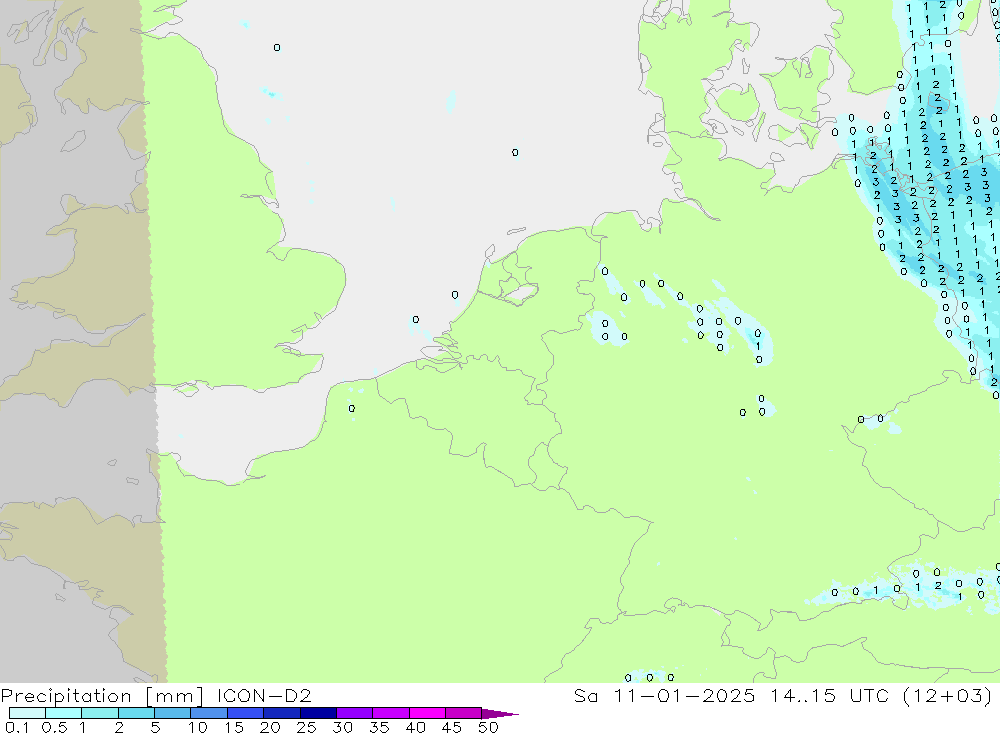
Task: Click the 2–5 mm legend color segment
Action: (136, 713)
